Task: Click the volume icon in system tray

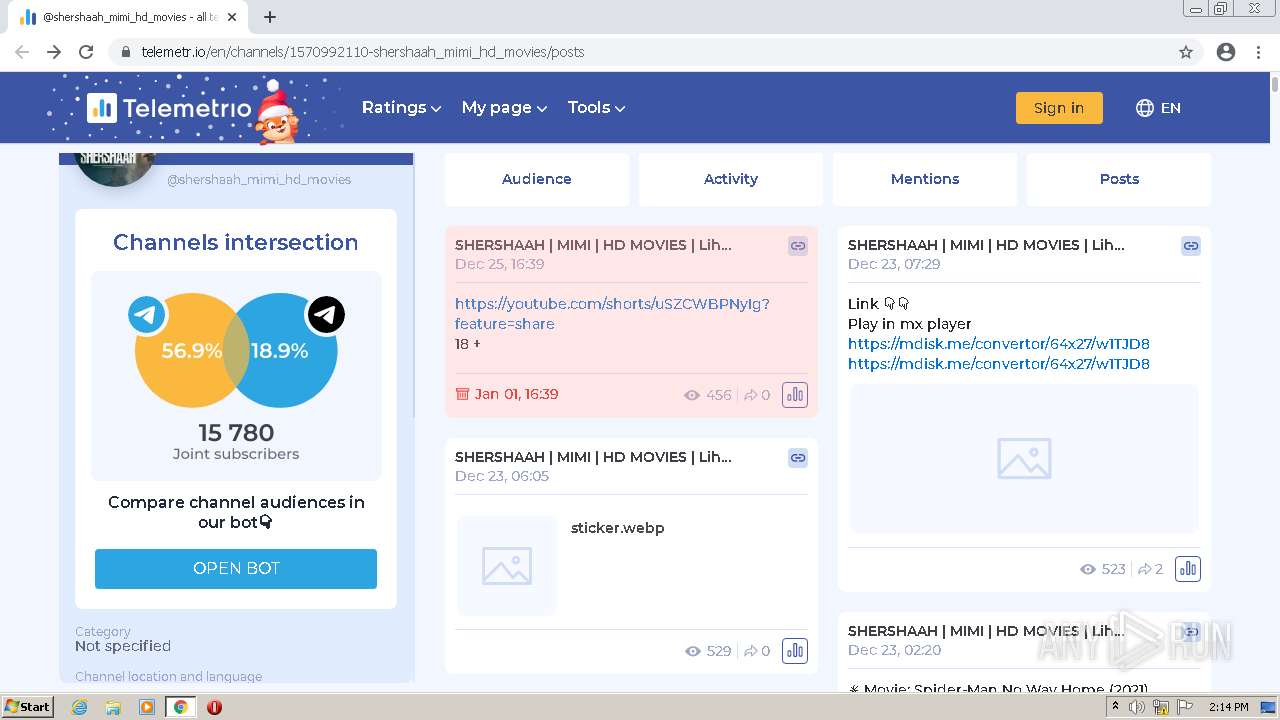Action: tap(1138, 707)
